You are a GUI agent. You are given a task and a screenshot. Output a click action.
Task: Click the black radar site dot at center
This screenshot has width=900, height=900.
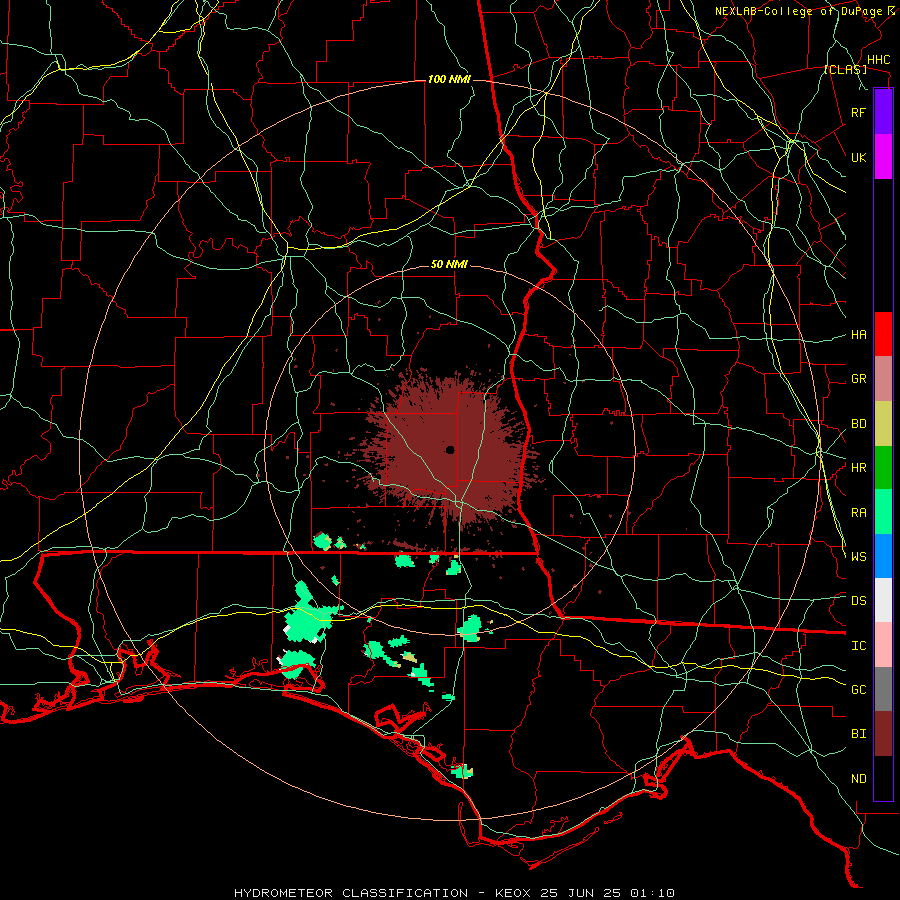coord(450,449)
